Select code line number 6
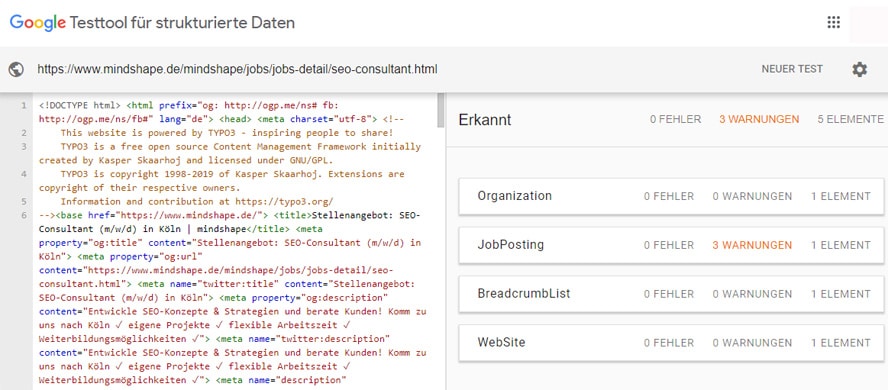888x390 pixels. point(24,215)
